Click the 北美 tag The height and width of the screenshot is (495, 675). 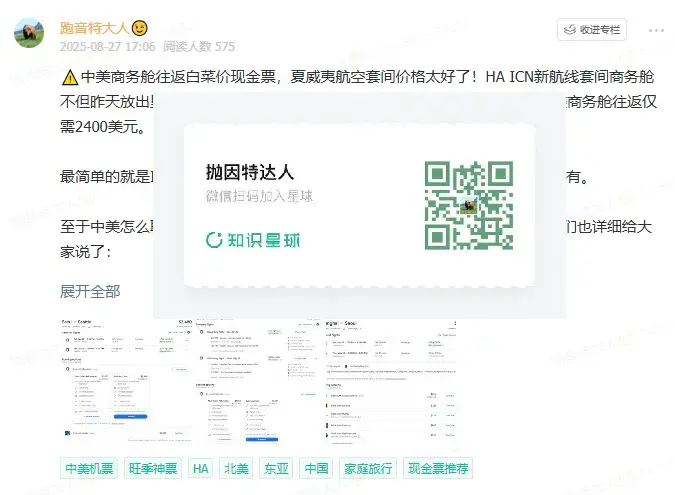click(x=236, y=468)
